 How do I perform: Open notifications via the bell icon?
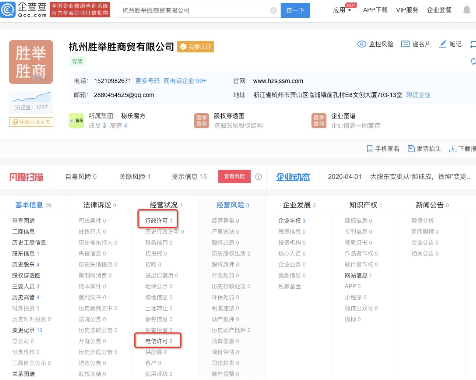pos(467,10)
